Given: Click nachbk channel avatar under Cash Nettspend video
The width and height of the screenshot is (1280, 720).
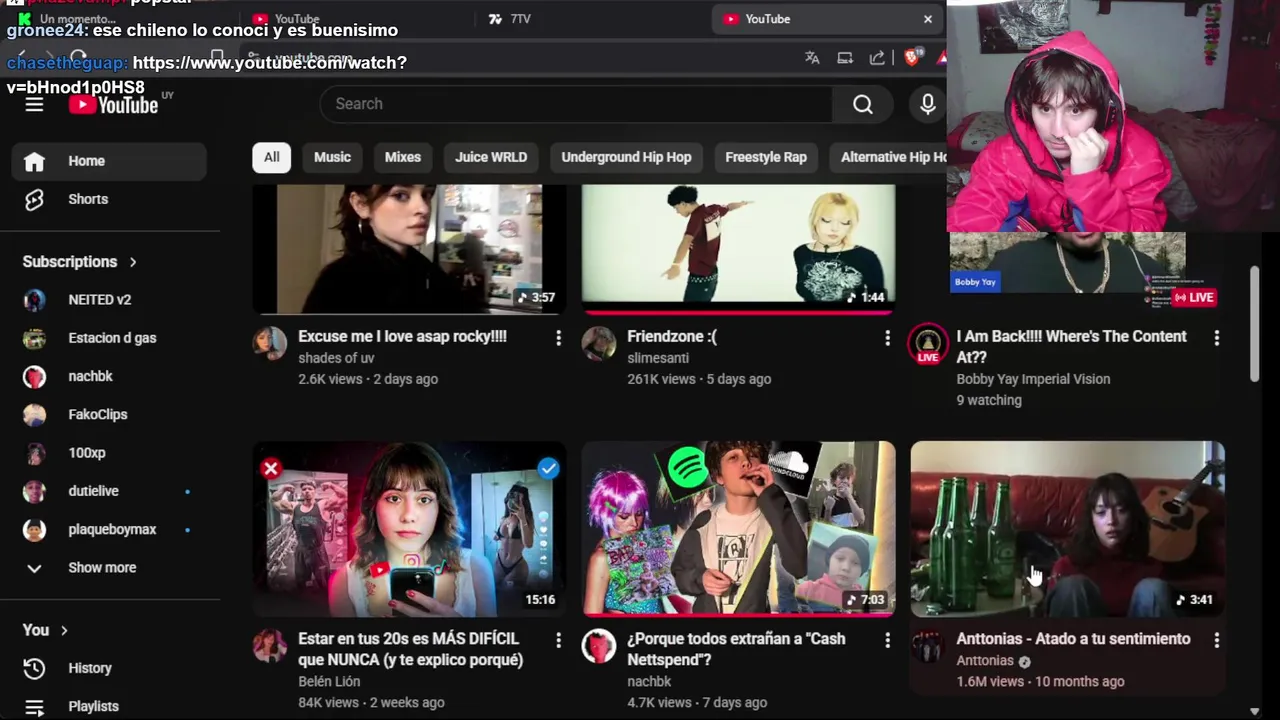Looking at the screenshot, I should point(599,645).
